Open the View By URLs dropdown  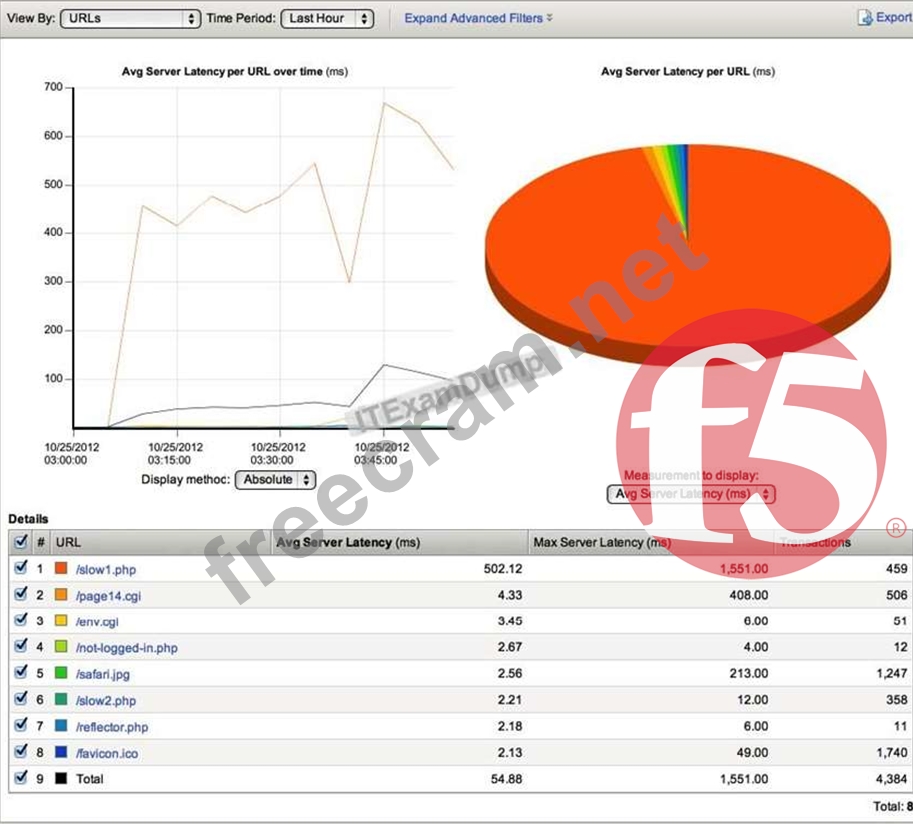click(130, 19)
